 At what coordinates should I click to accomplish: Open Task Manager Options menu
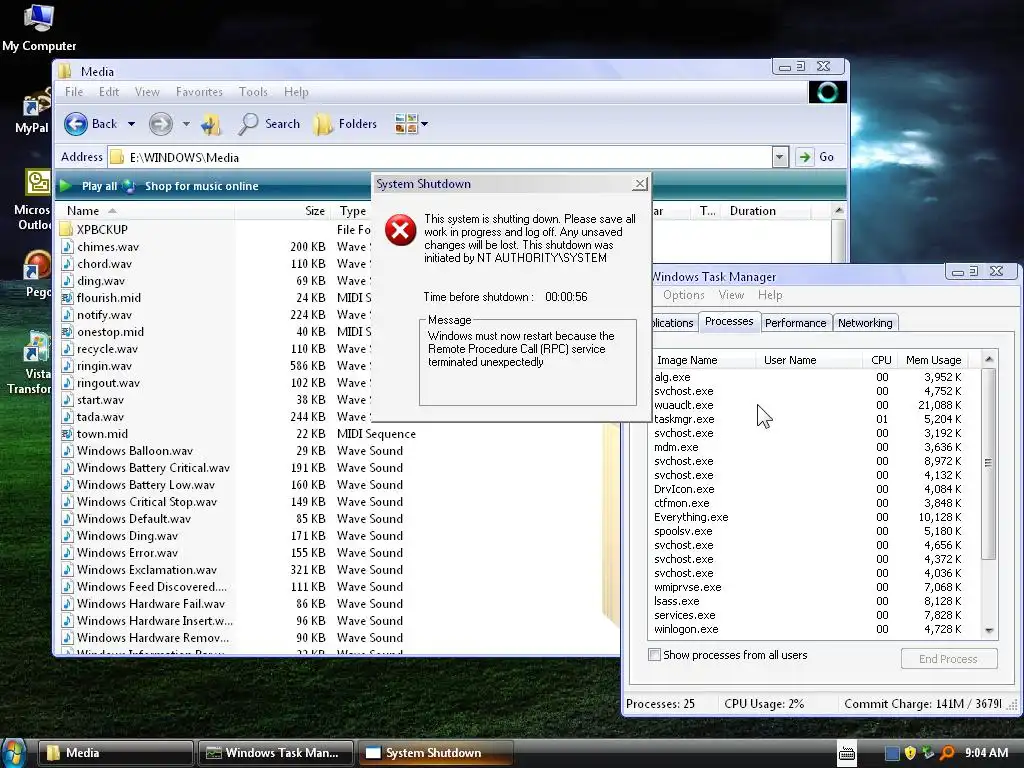tap(684, 295)
